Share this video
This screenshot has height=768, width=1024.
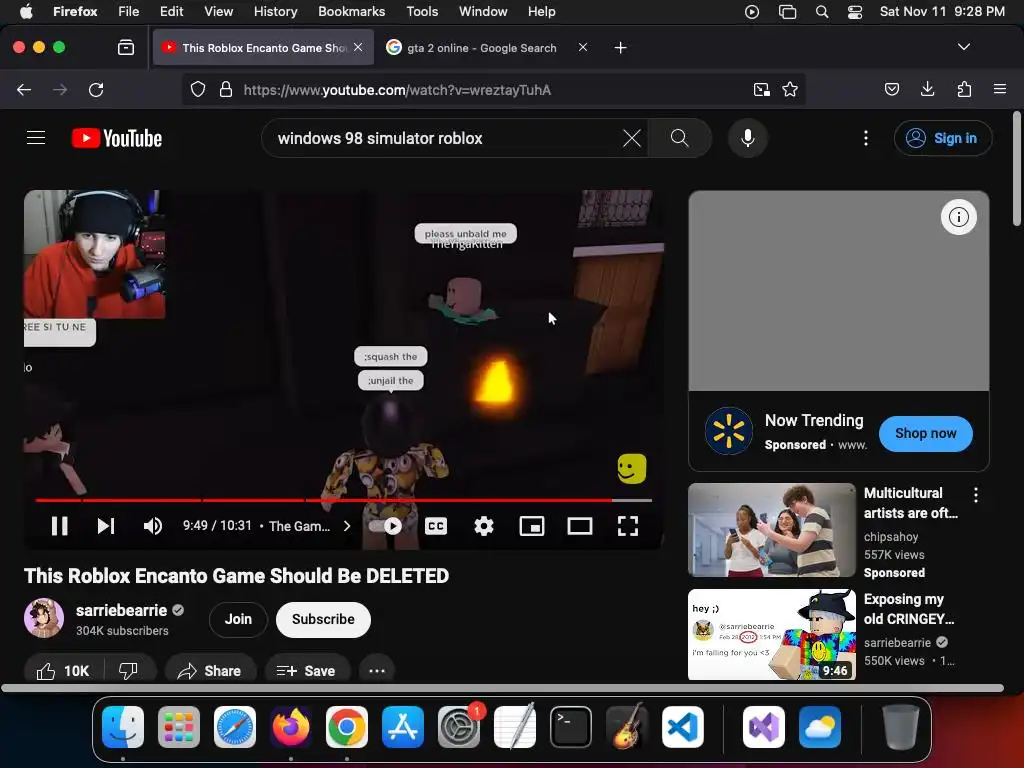209,671
